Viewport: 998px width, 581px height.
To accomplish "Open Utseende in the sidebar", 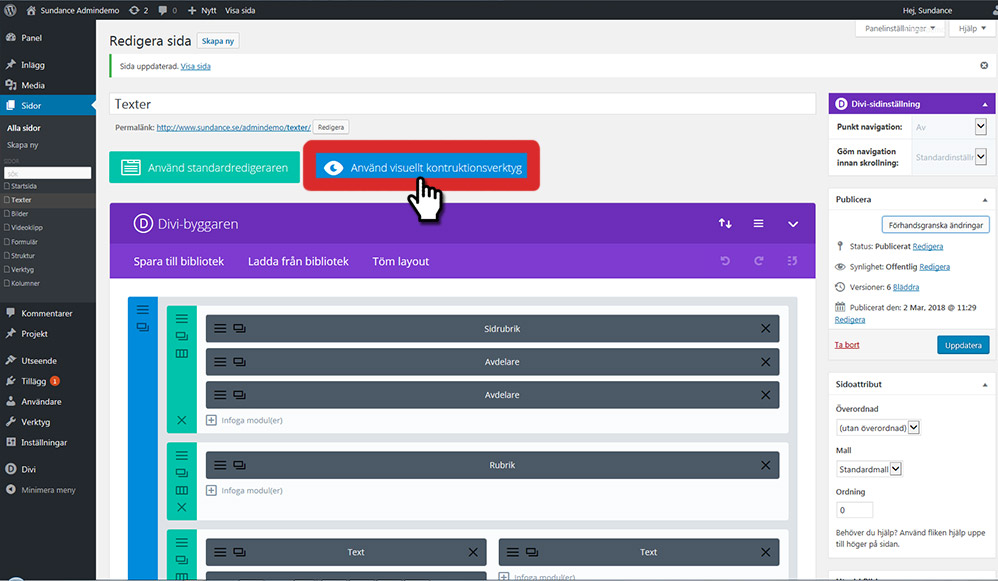I will pyautogui.click(x=39, y=360).
